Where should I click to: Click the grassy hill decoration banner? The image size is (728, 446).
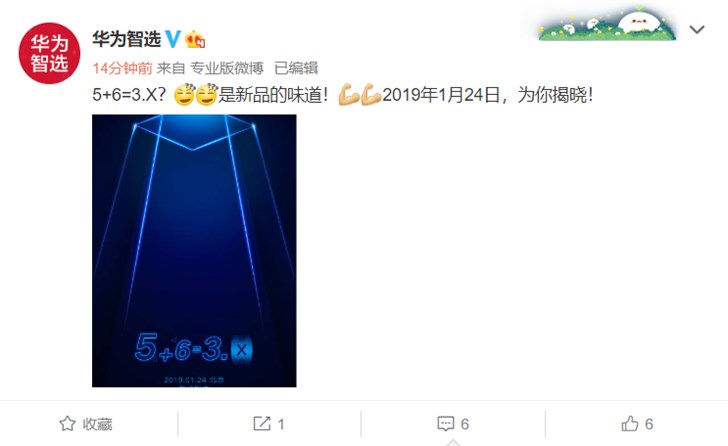(607, 24)
